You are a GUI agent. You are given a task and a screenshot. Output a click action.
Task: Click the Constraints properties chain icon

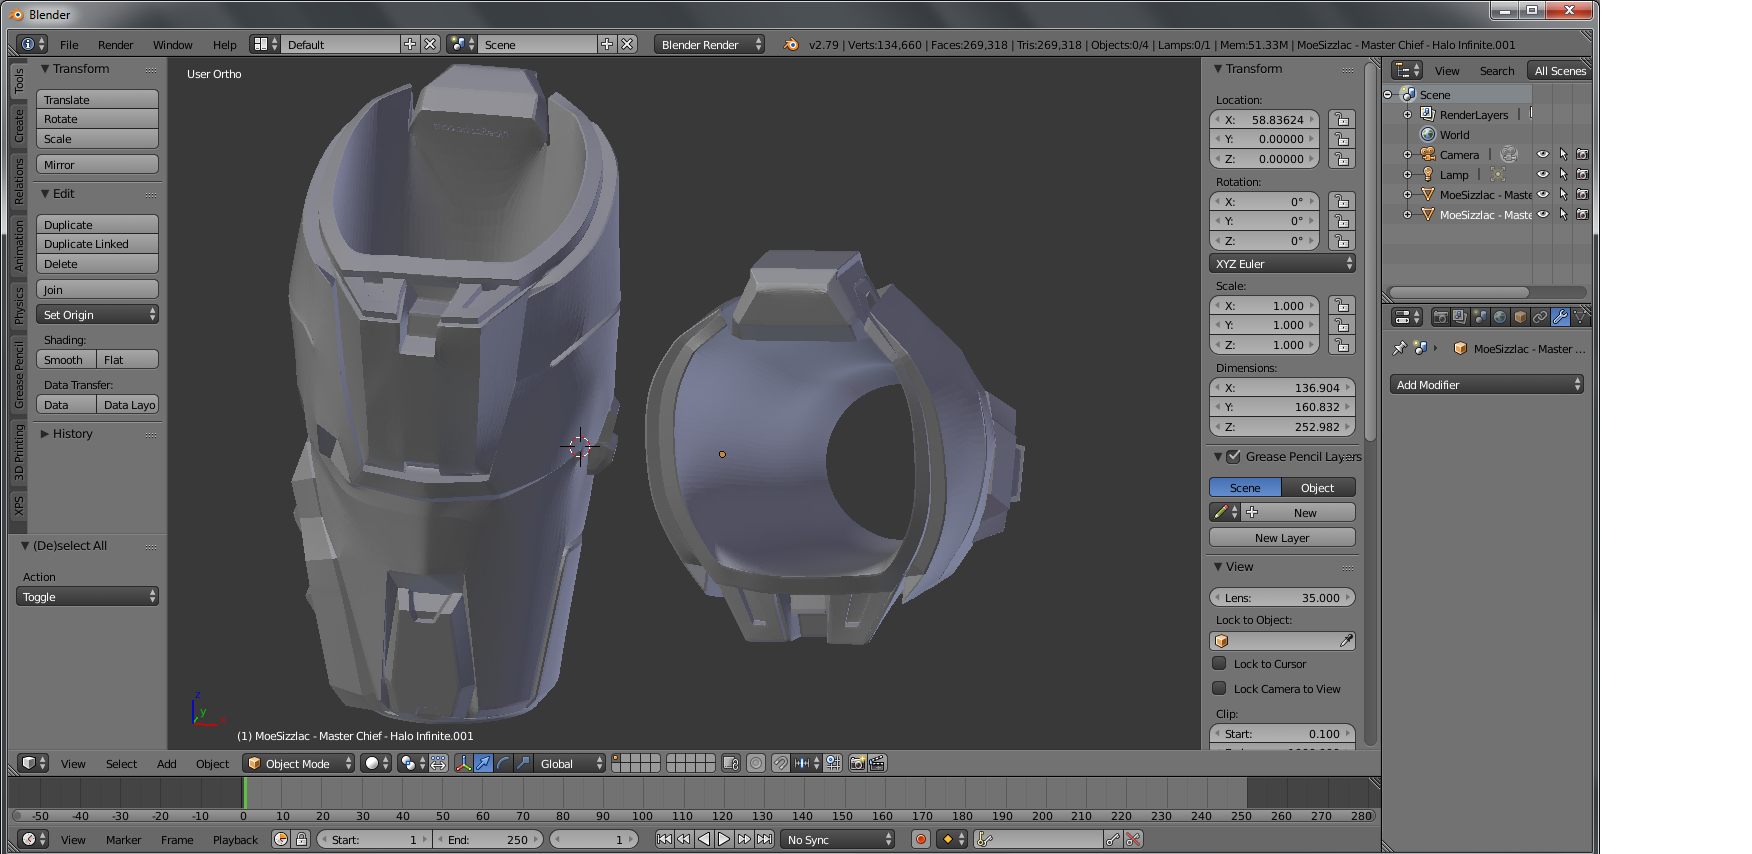pyautogui.click(x=1540, y=317)
